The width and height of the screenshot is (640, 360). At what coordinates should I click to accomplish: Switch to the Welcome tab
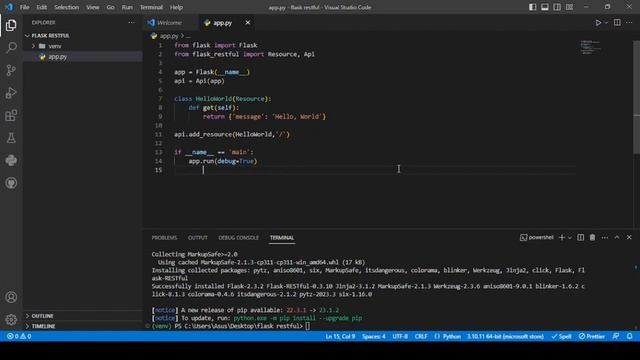coord(170,23)
